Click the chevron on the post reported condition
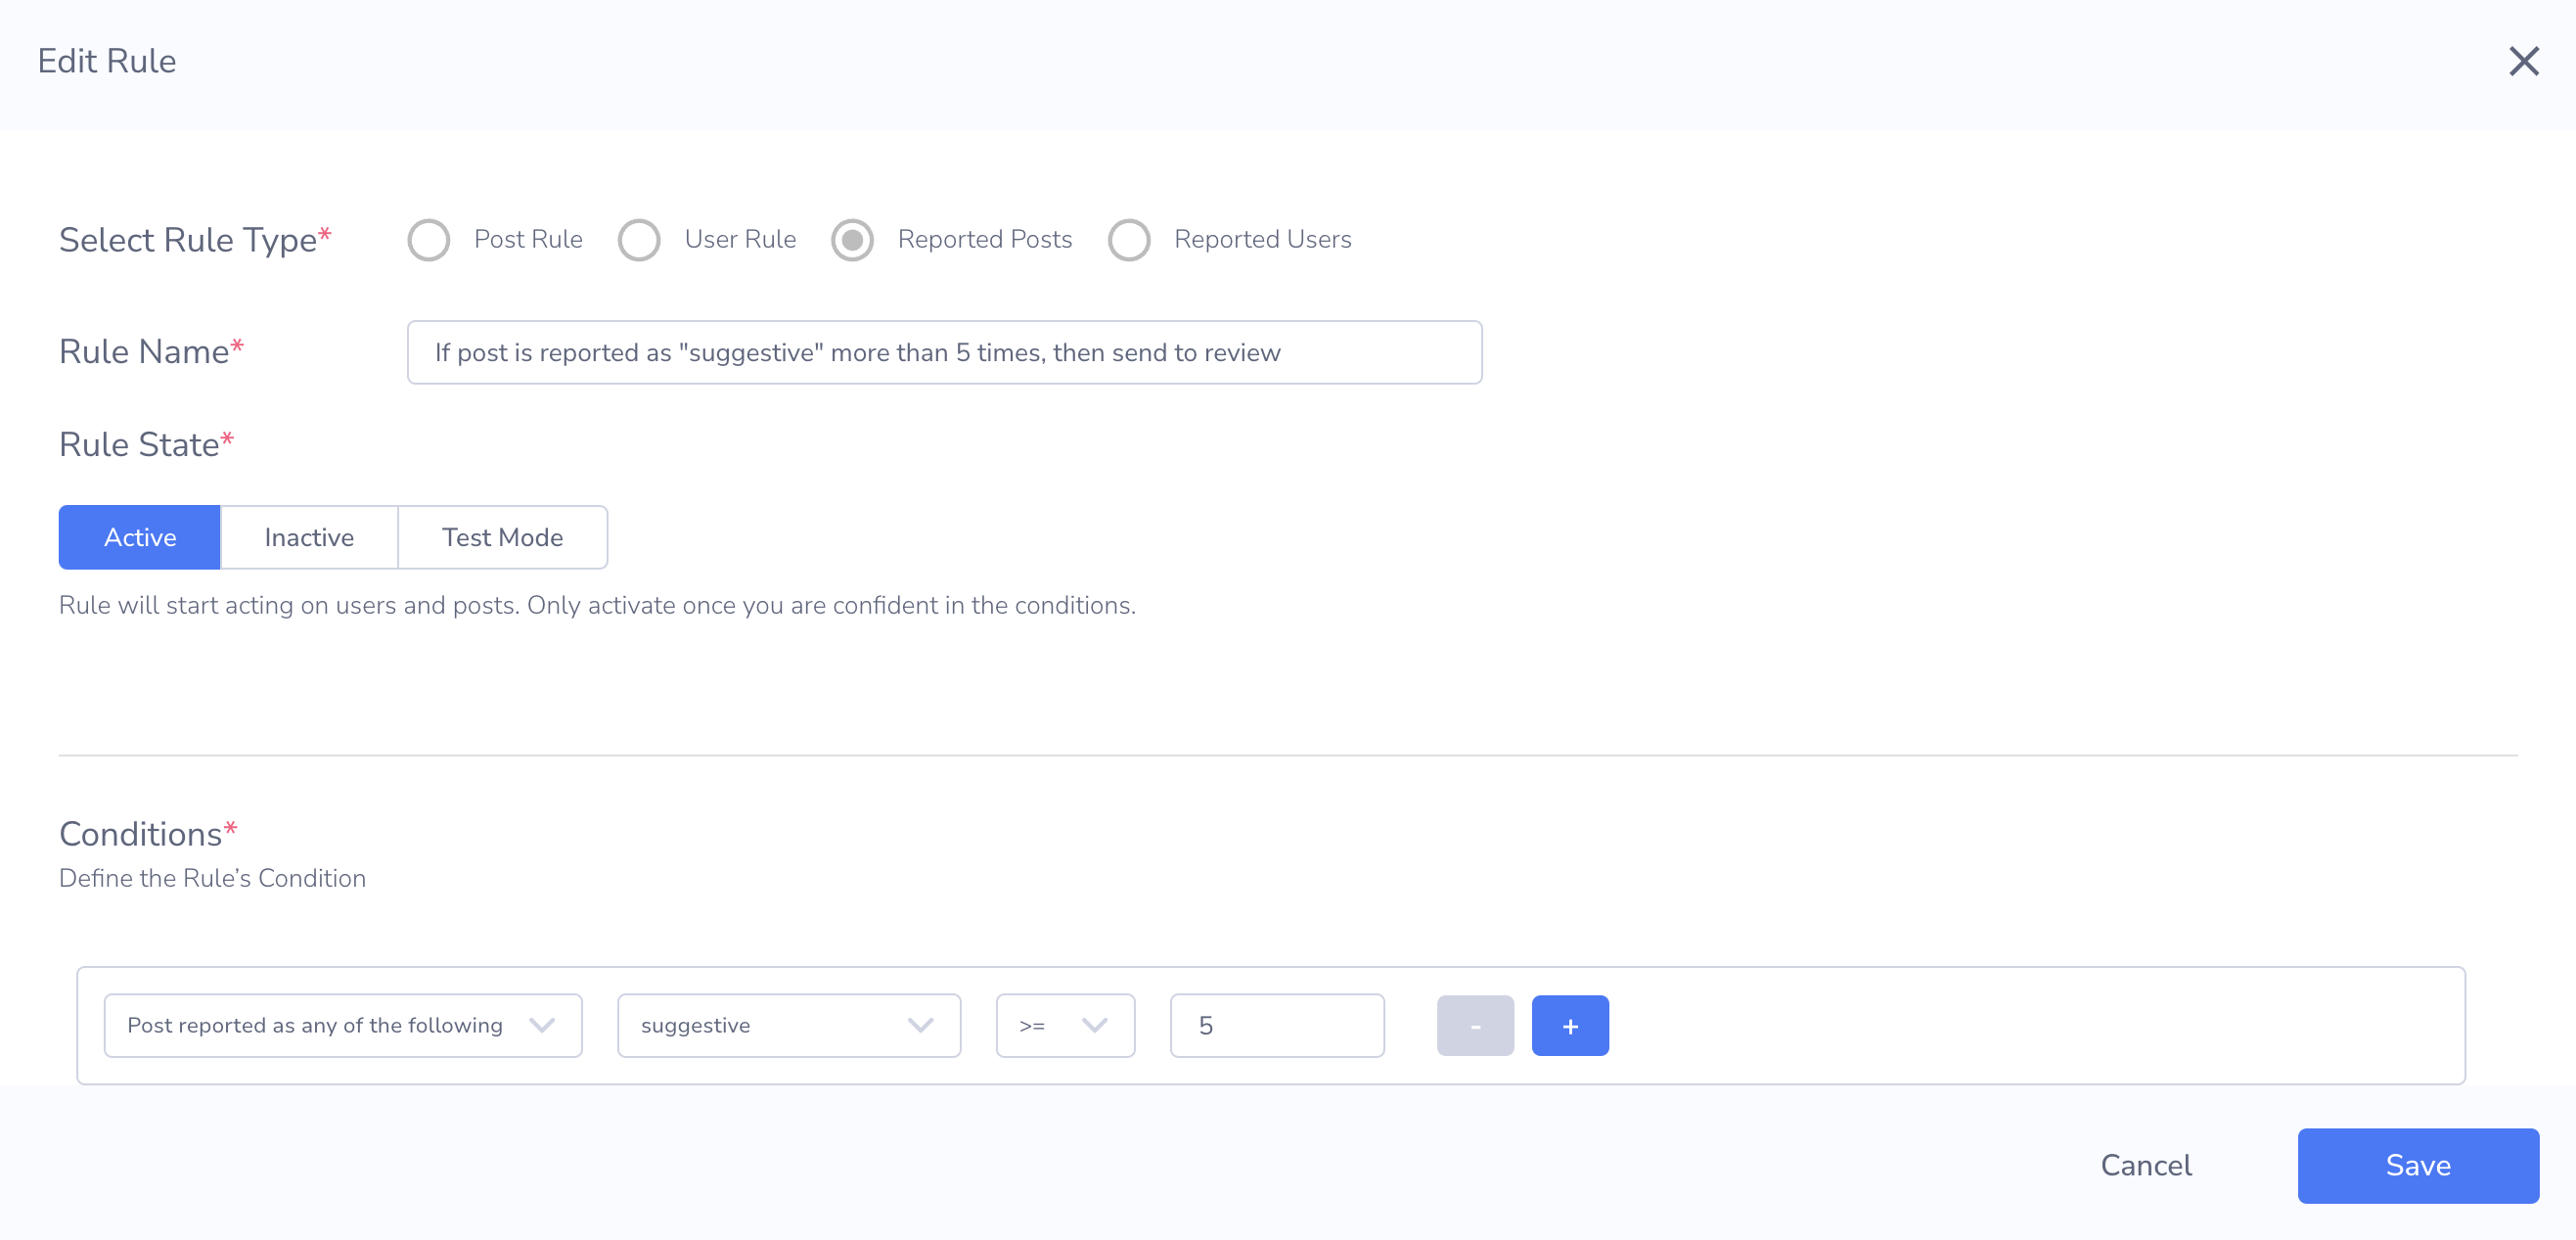 [542, 1025]
